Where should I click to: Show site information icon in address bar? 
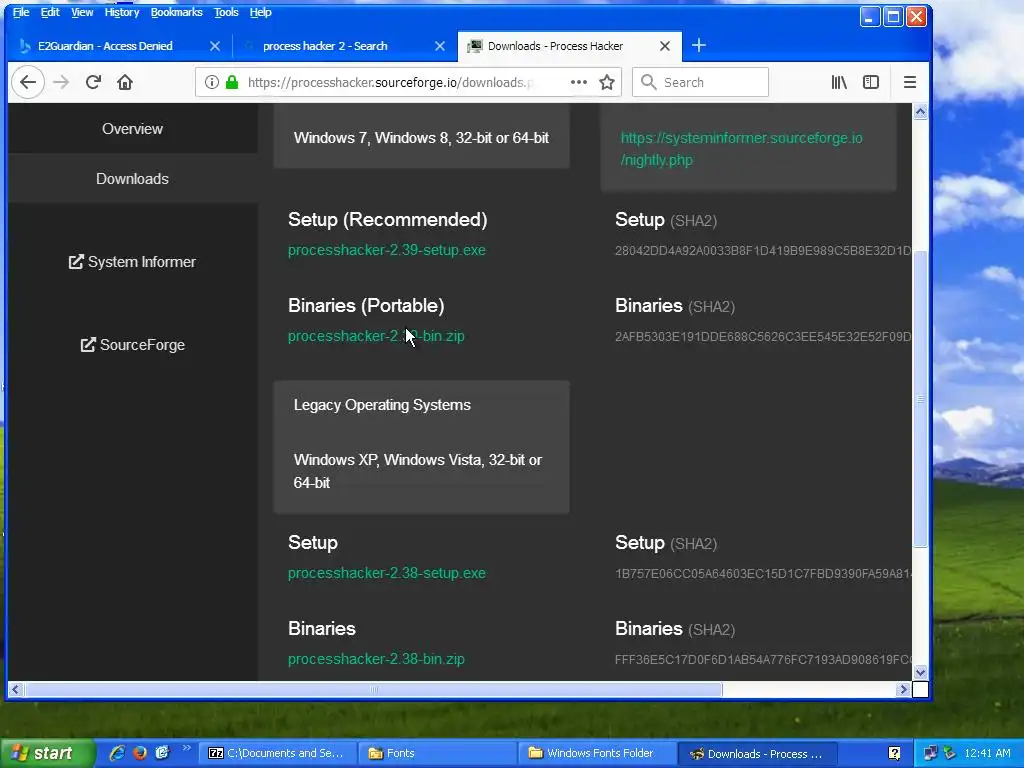pyautogui.click(x=212, y=82)
